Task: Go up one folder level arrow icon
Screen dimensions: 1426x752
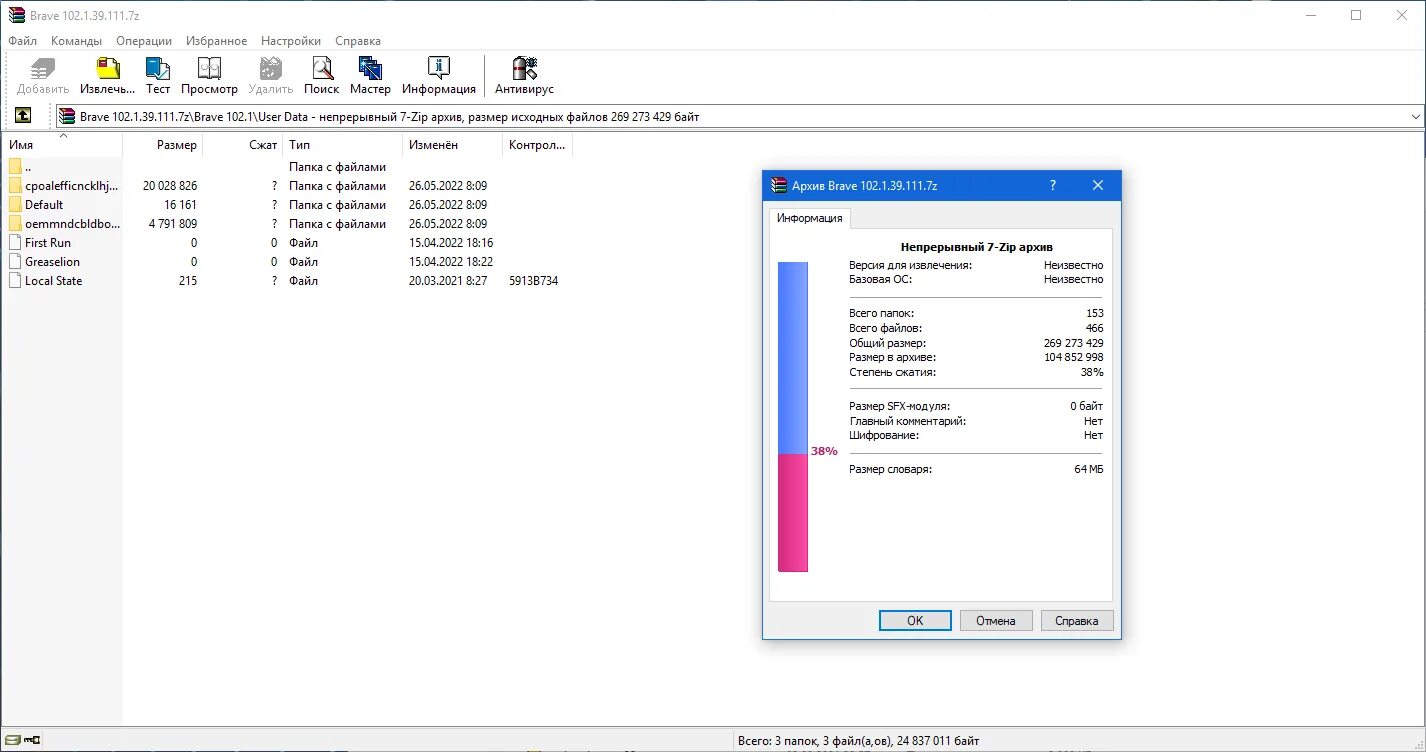Action: pyautogui.click(x=23, y=116)
